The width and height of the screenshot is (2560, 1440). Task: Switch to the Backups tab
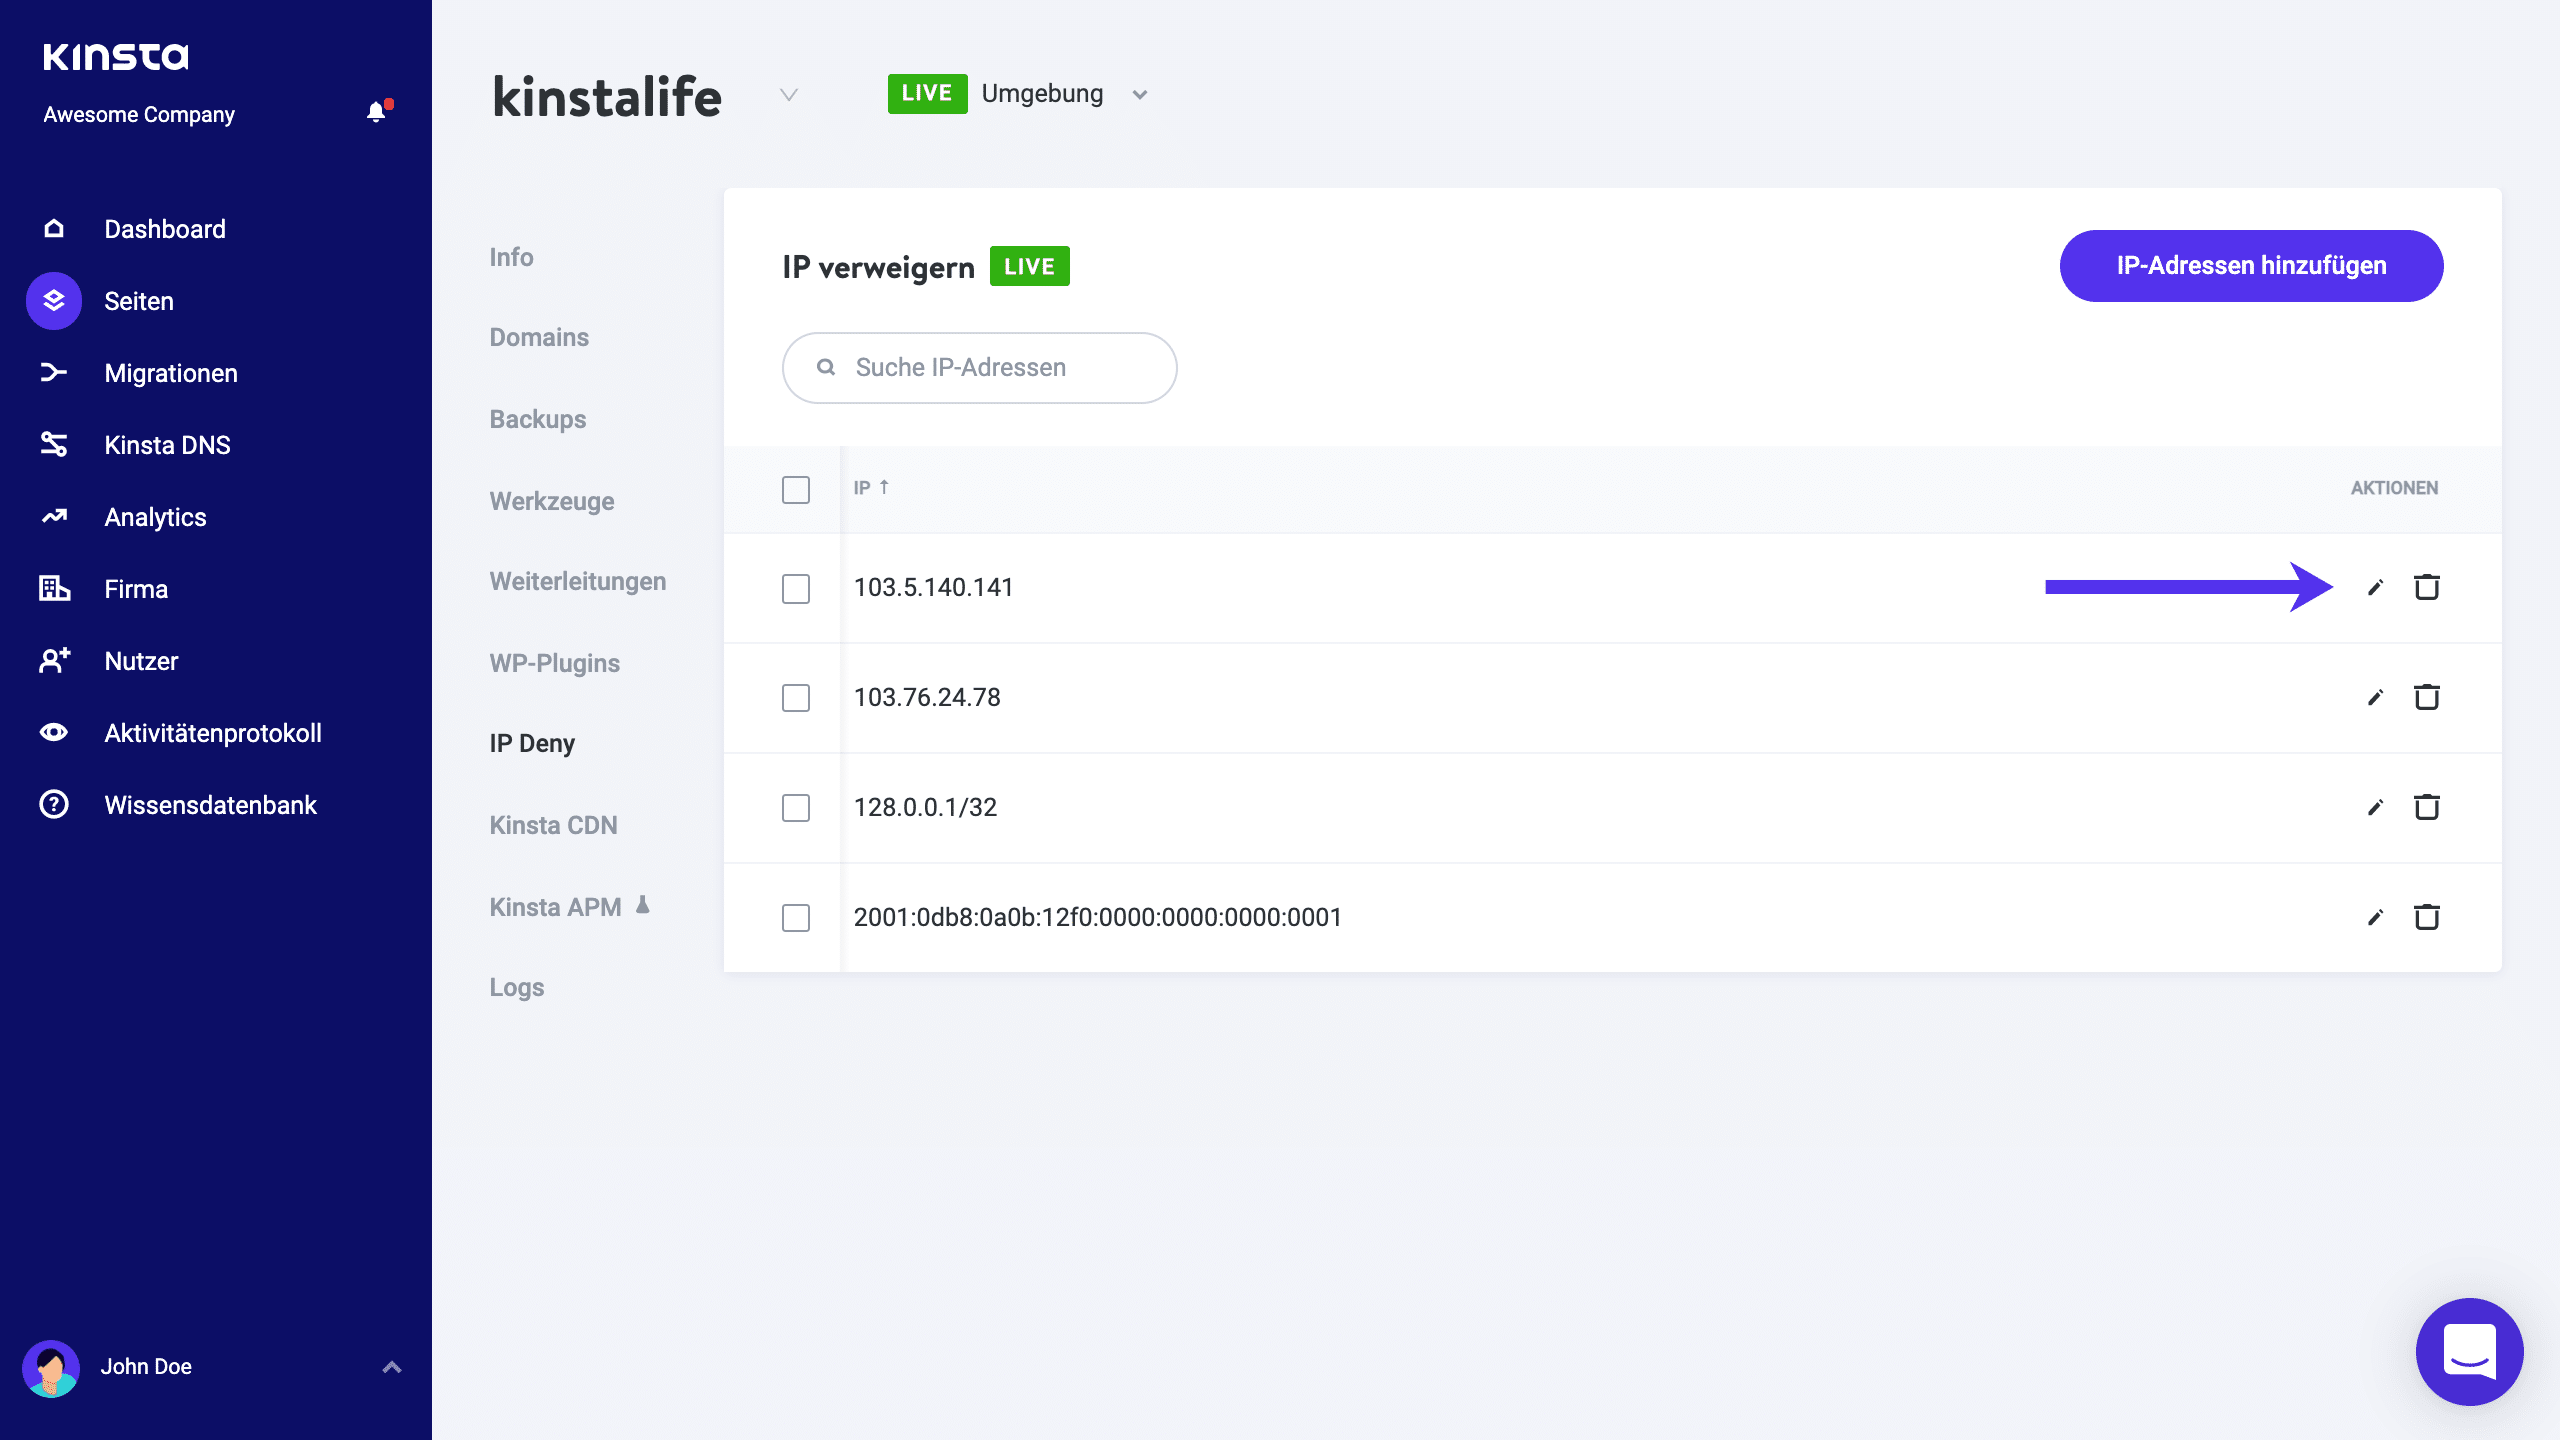(x=537, y=419)
